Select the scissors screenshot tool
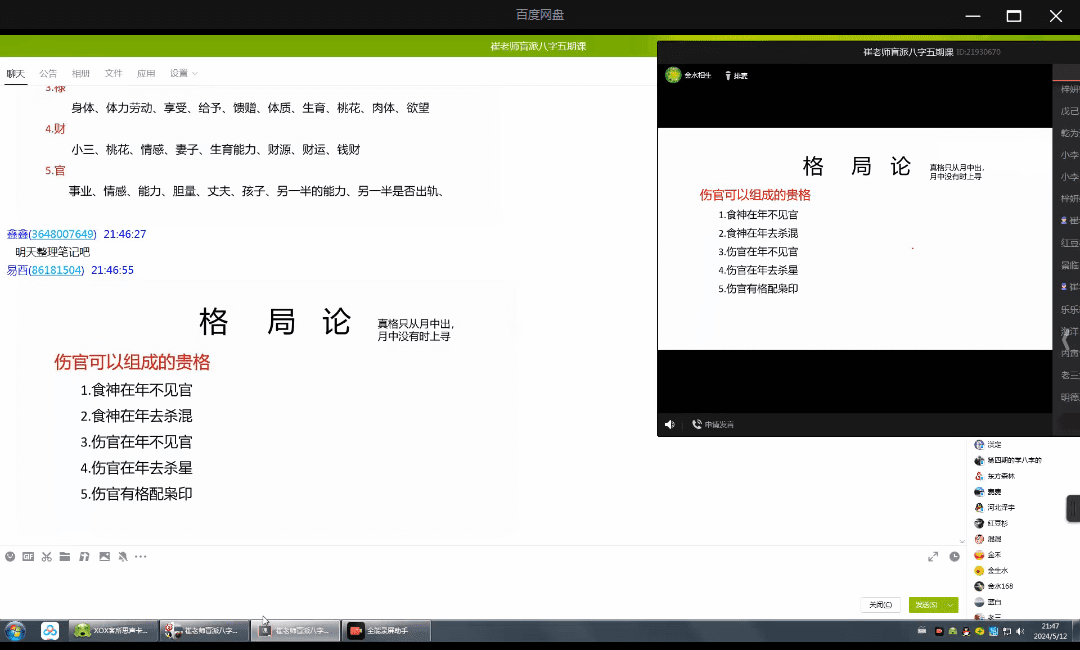 (x=46, y=556)
